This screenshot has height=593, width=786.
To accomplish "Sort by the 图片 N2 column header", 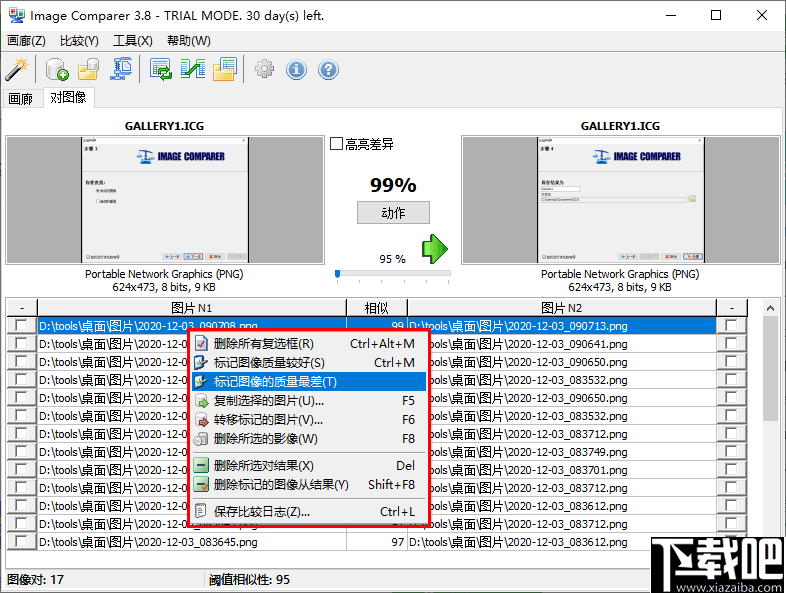I will [x=562, y=308].
